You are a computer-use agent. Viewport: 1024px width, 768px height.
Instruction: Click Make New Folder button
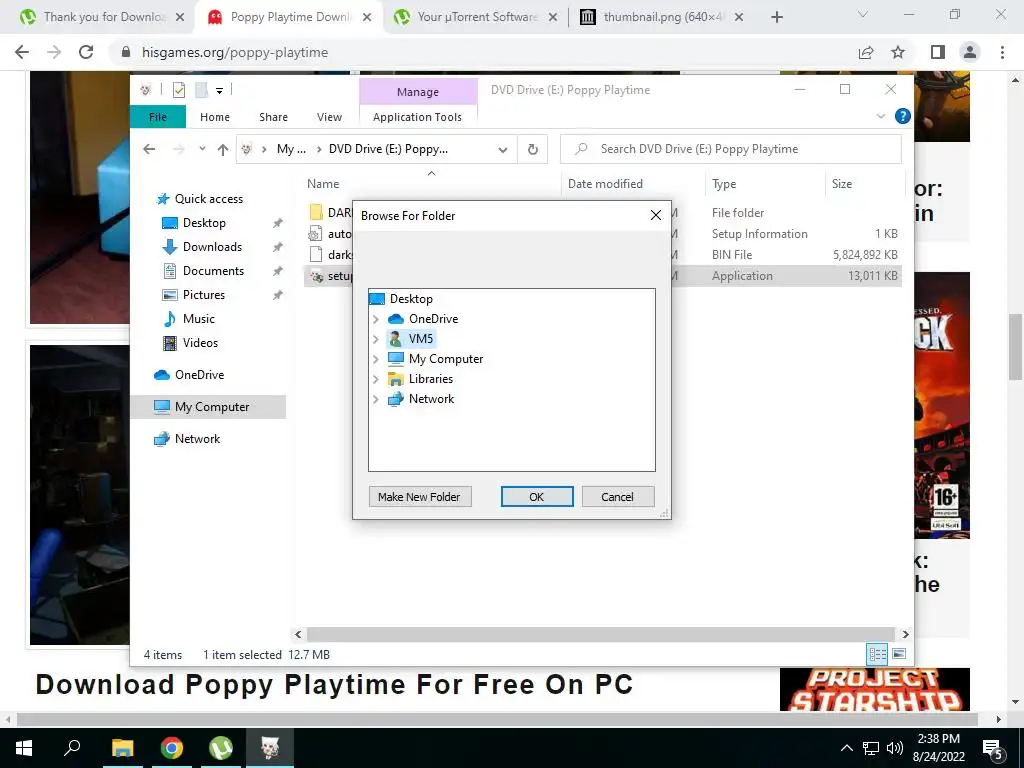(419, 496)
